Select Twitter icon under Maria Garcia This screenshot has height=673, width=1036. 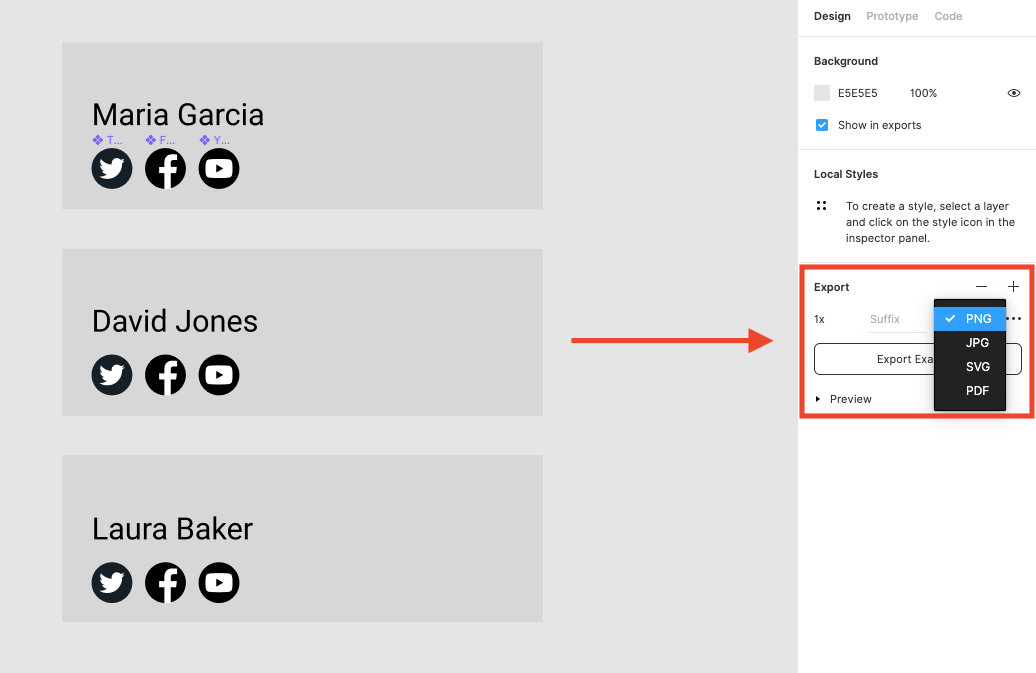(x=112, y=168)
